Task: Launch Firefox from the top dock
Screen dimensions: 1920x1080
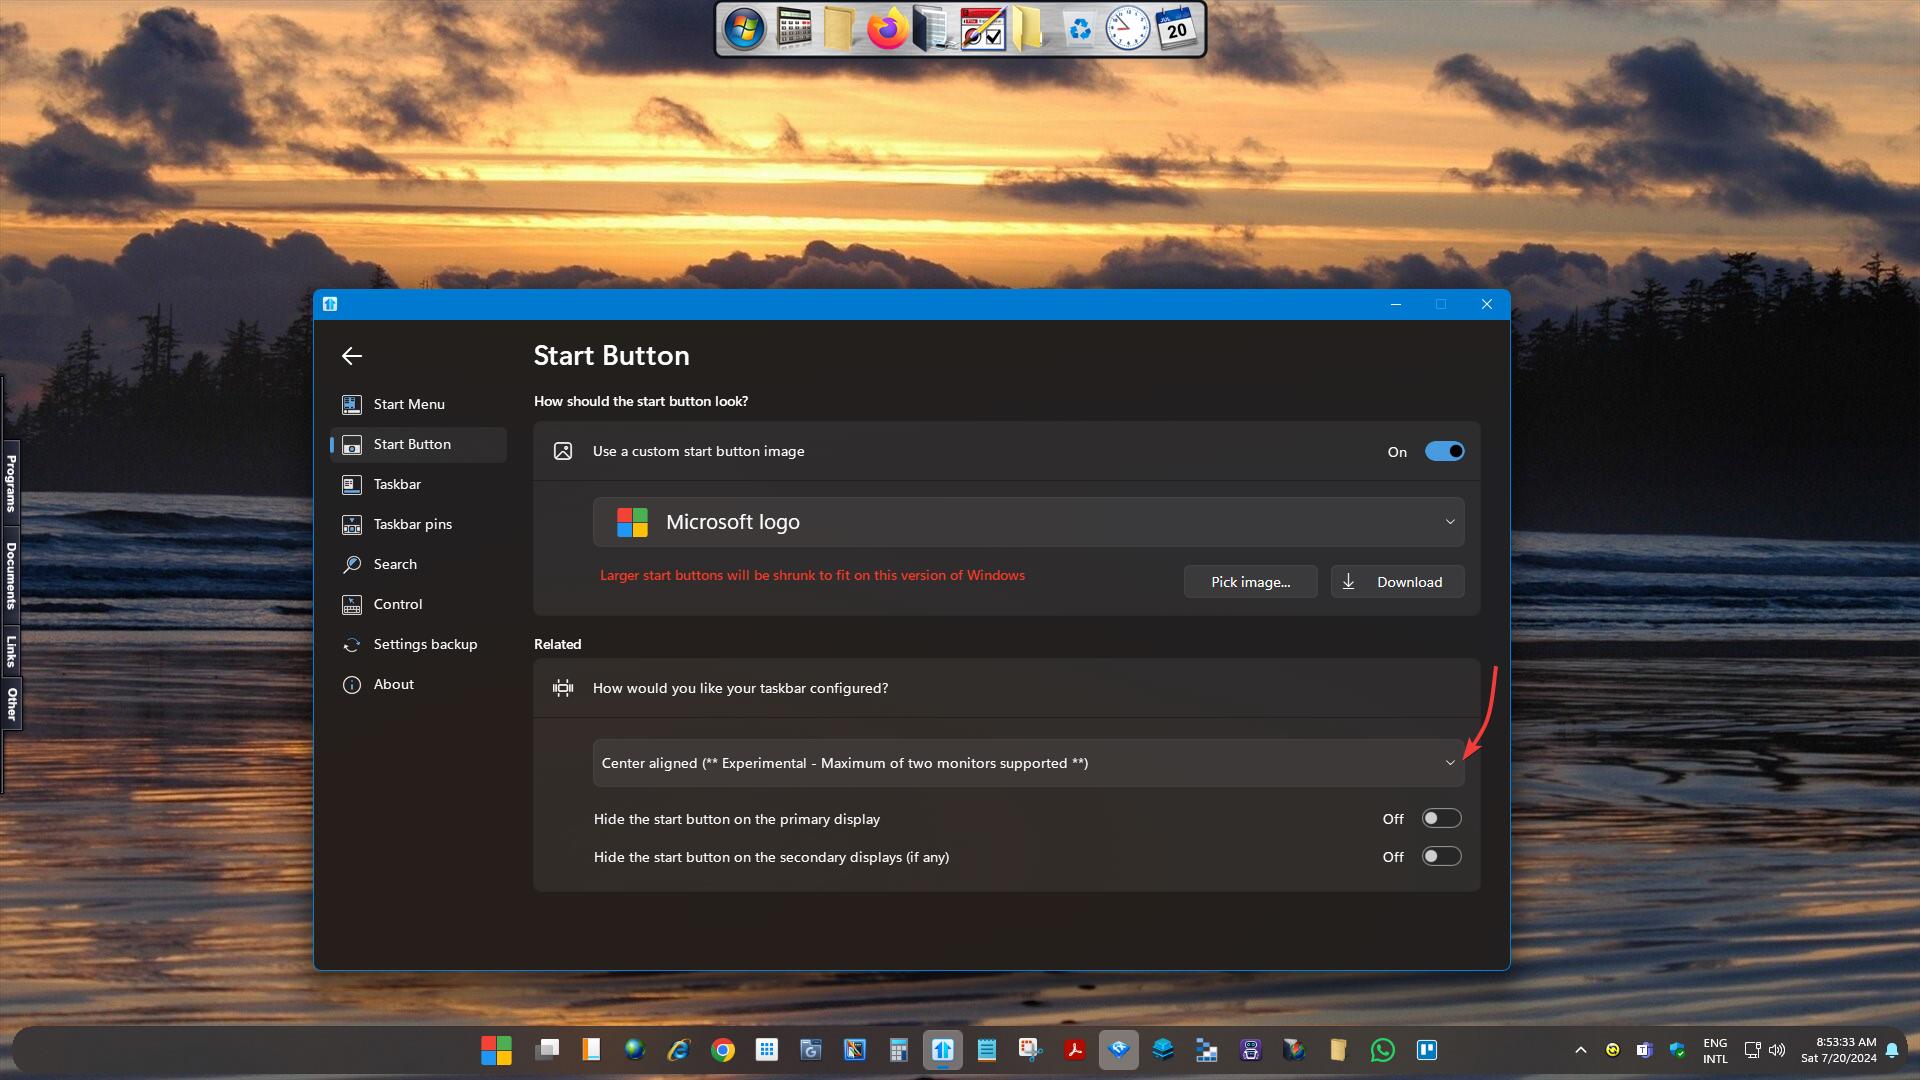Action: tap(886, 29)
